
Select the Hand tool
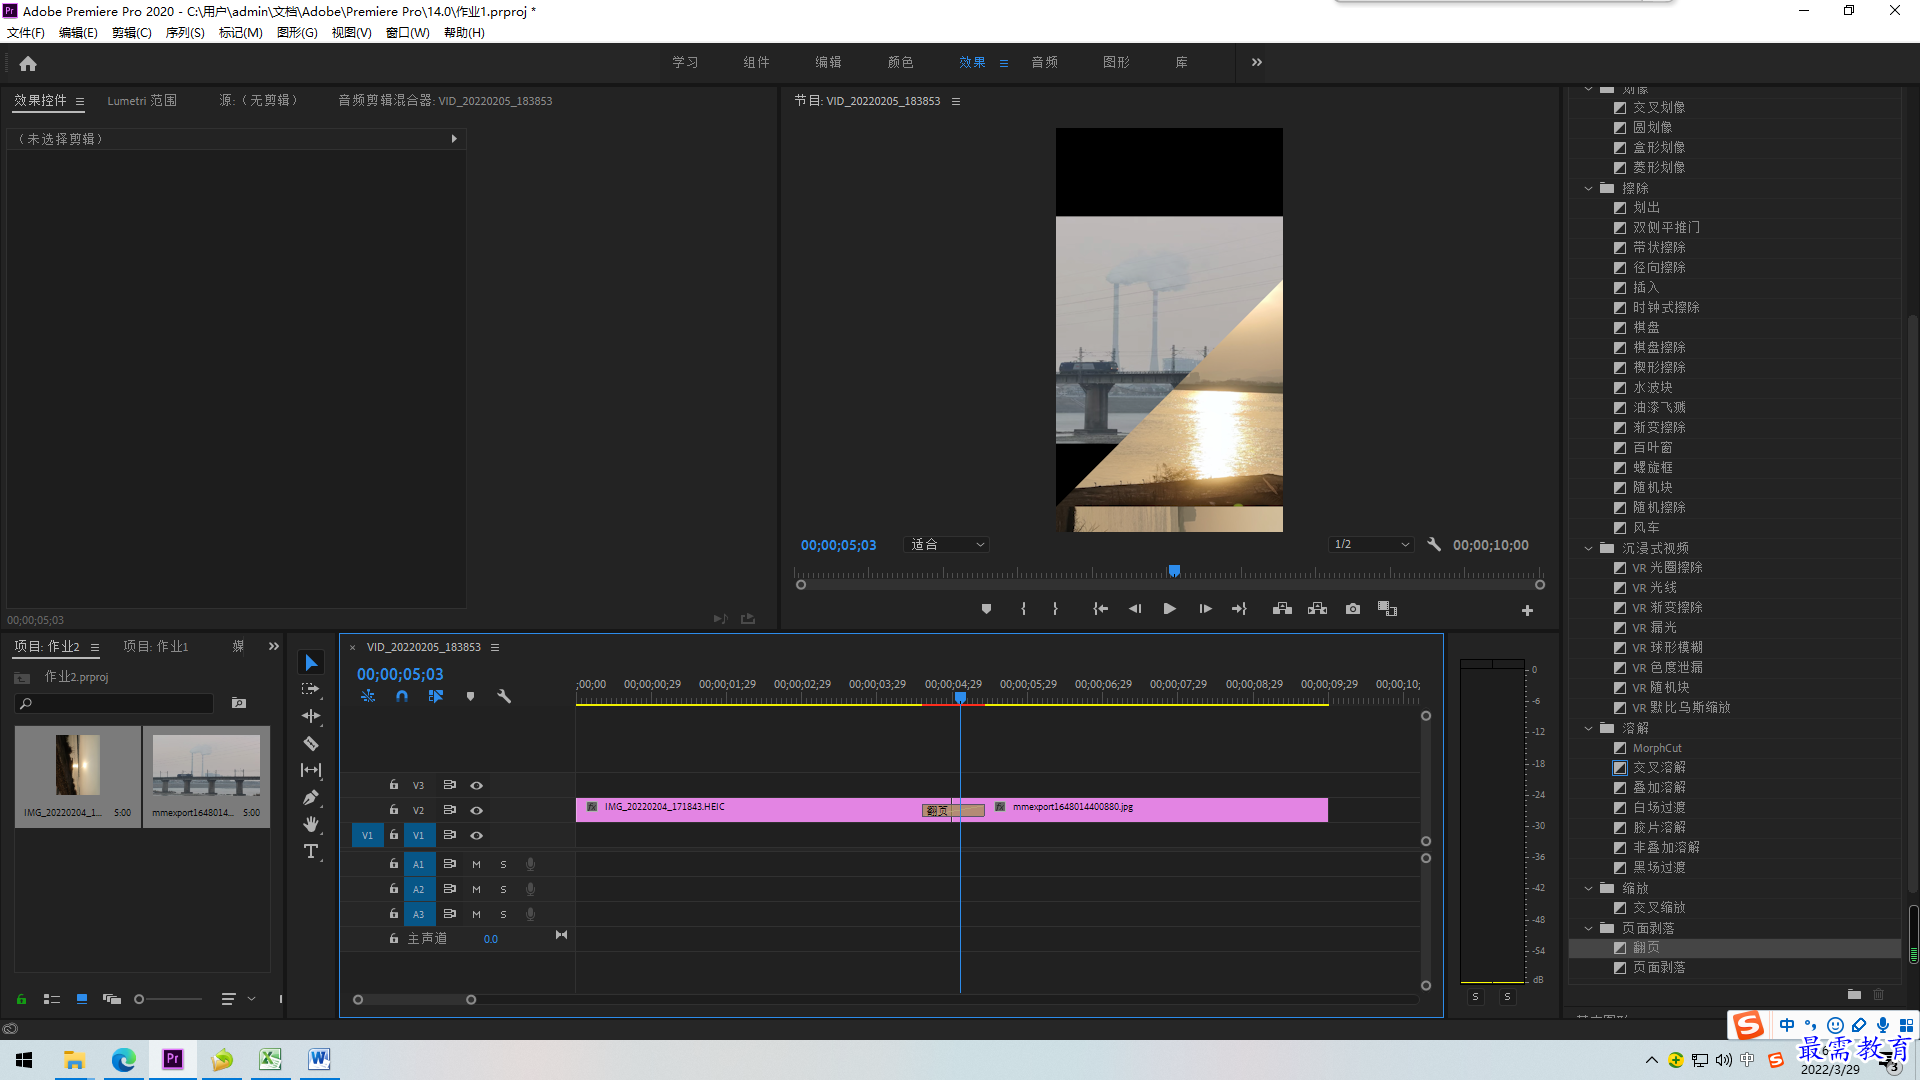(x=311, y=824)
